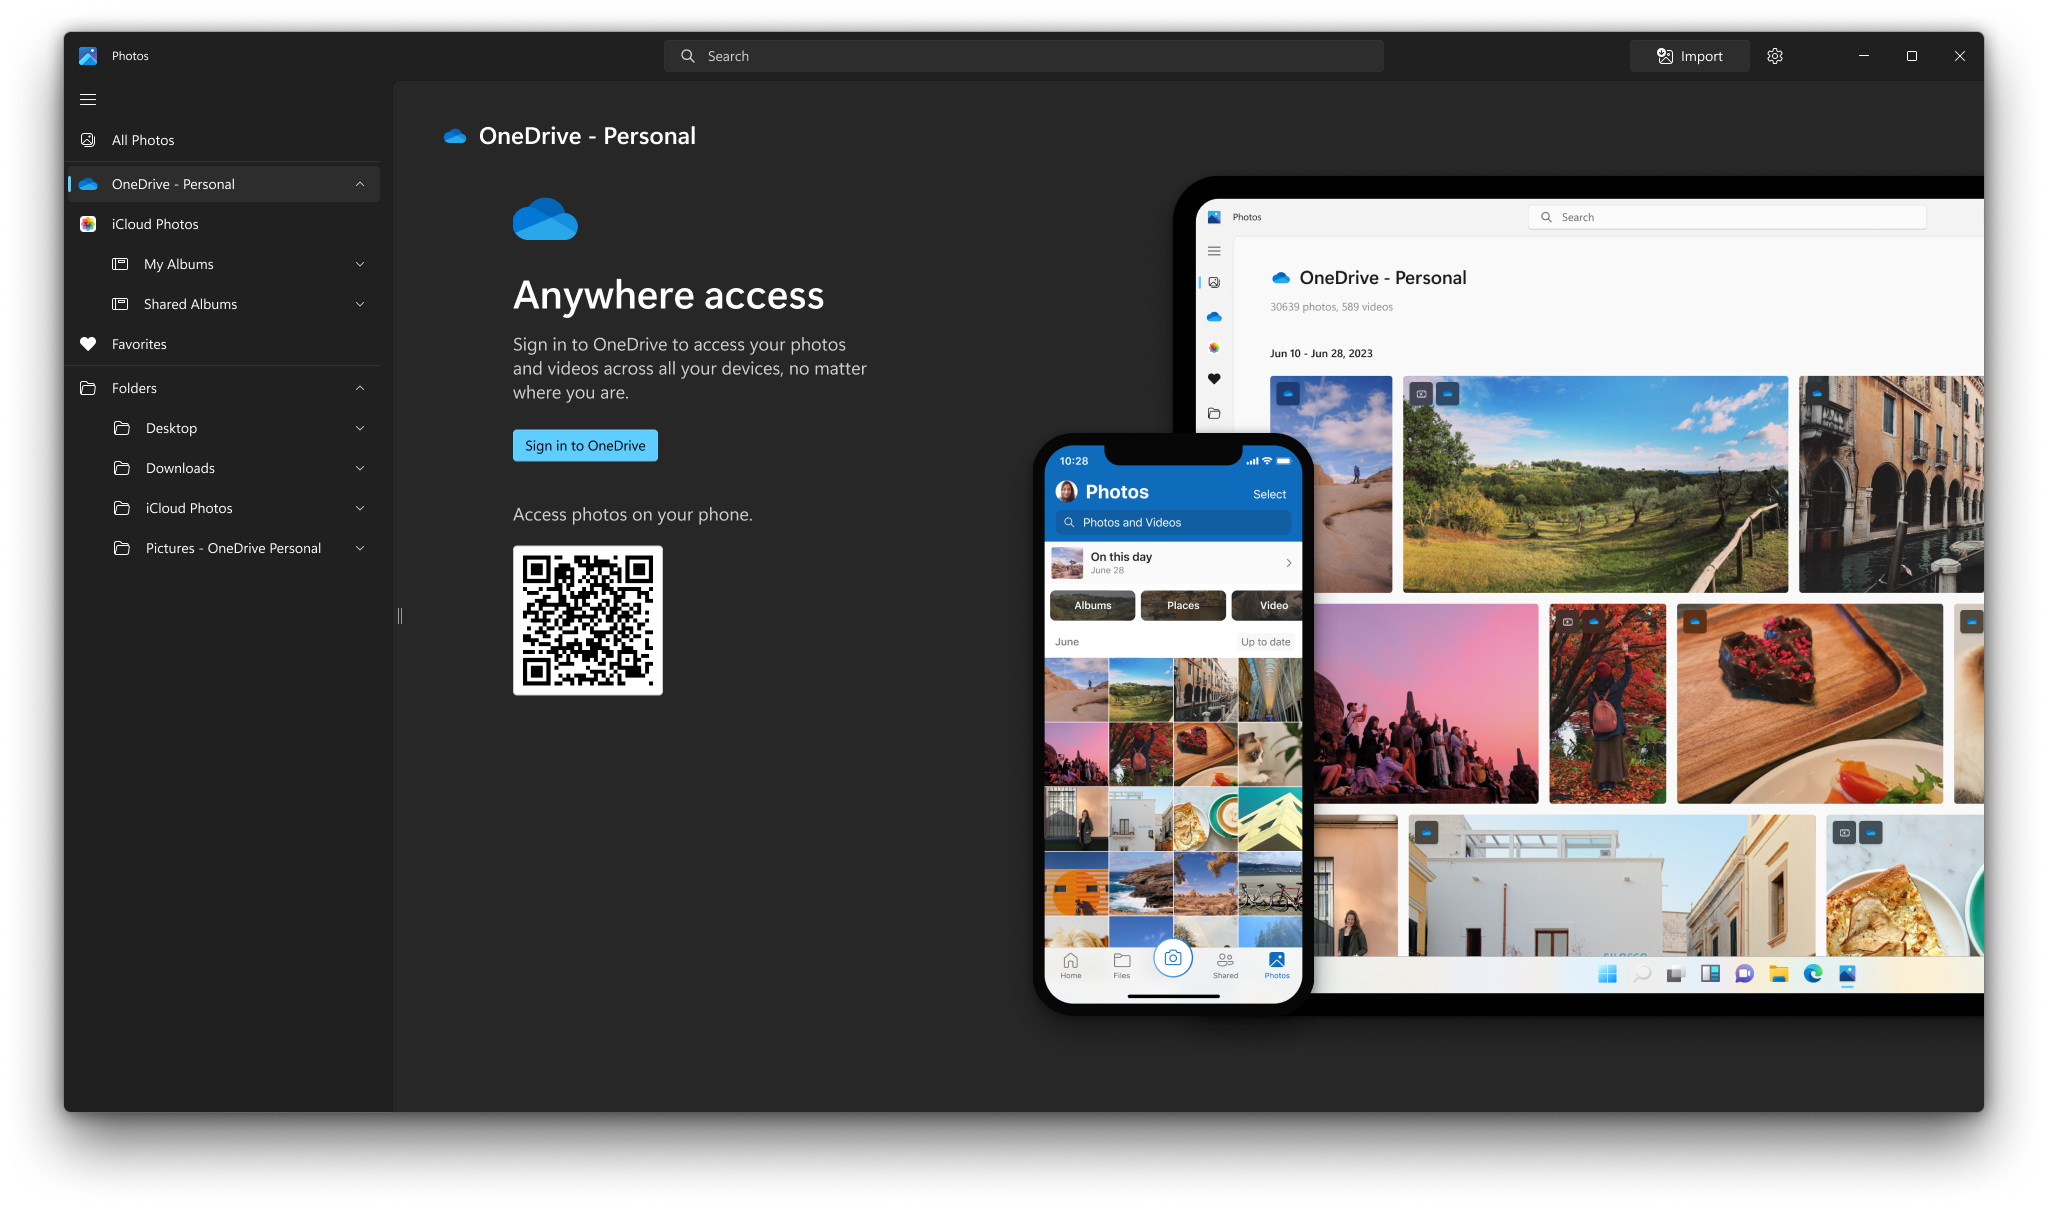
Task: Toggle visibility of Desktop folder
Action: (x=360, y=427)
